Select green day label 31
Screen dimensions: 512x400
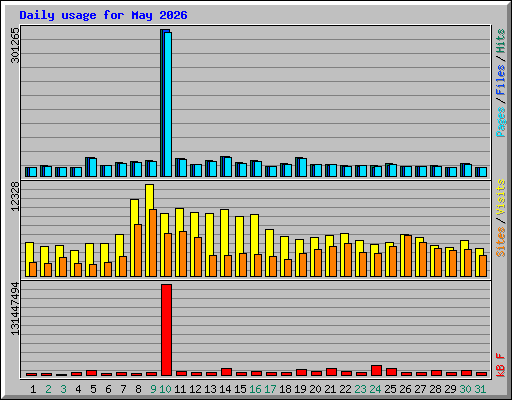pyautogui.click(x=480, y=389)
